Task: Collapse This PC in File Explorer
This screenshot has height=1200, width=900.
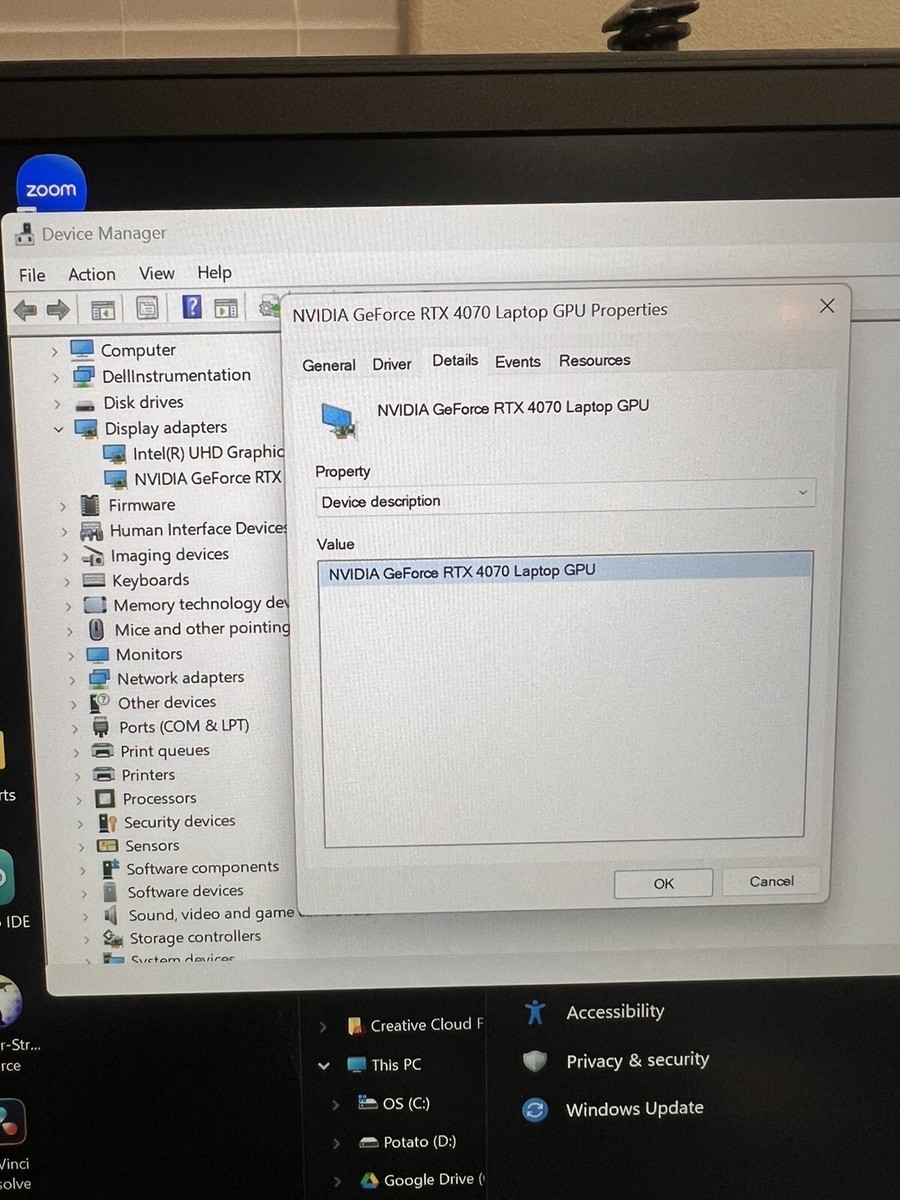Action: click(x=324, y=1066)
